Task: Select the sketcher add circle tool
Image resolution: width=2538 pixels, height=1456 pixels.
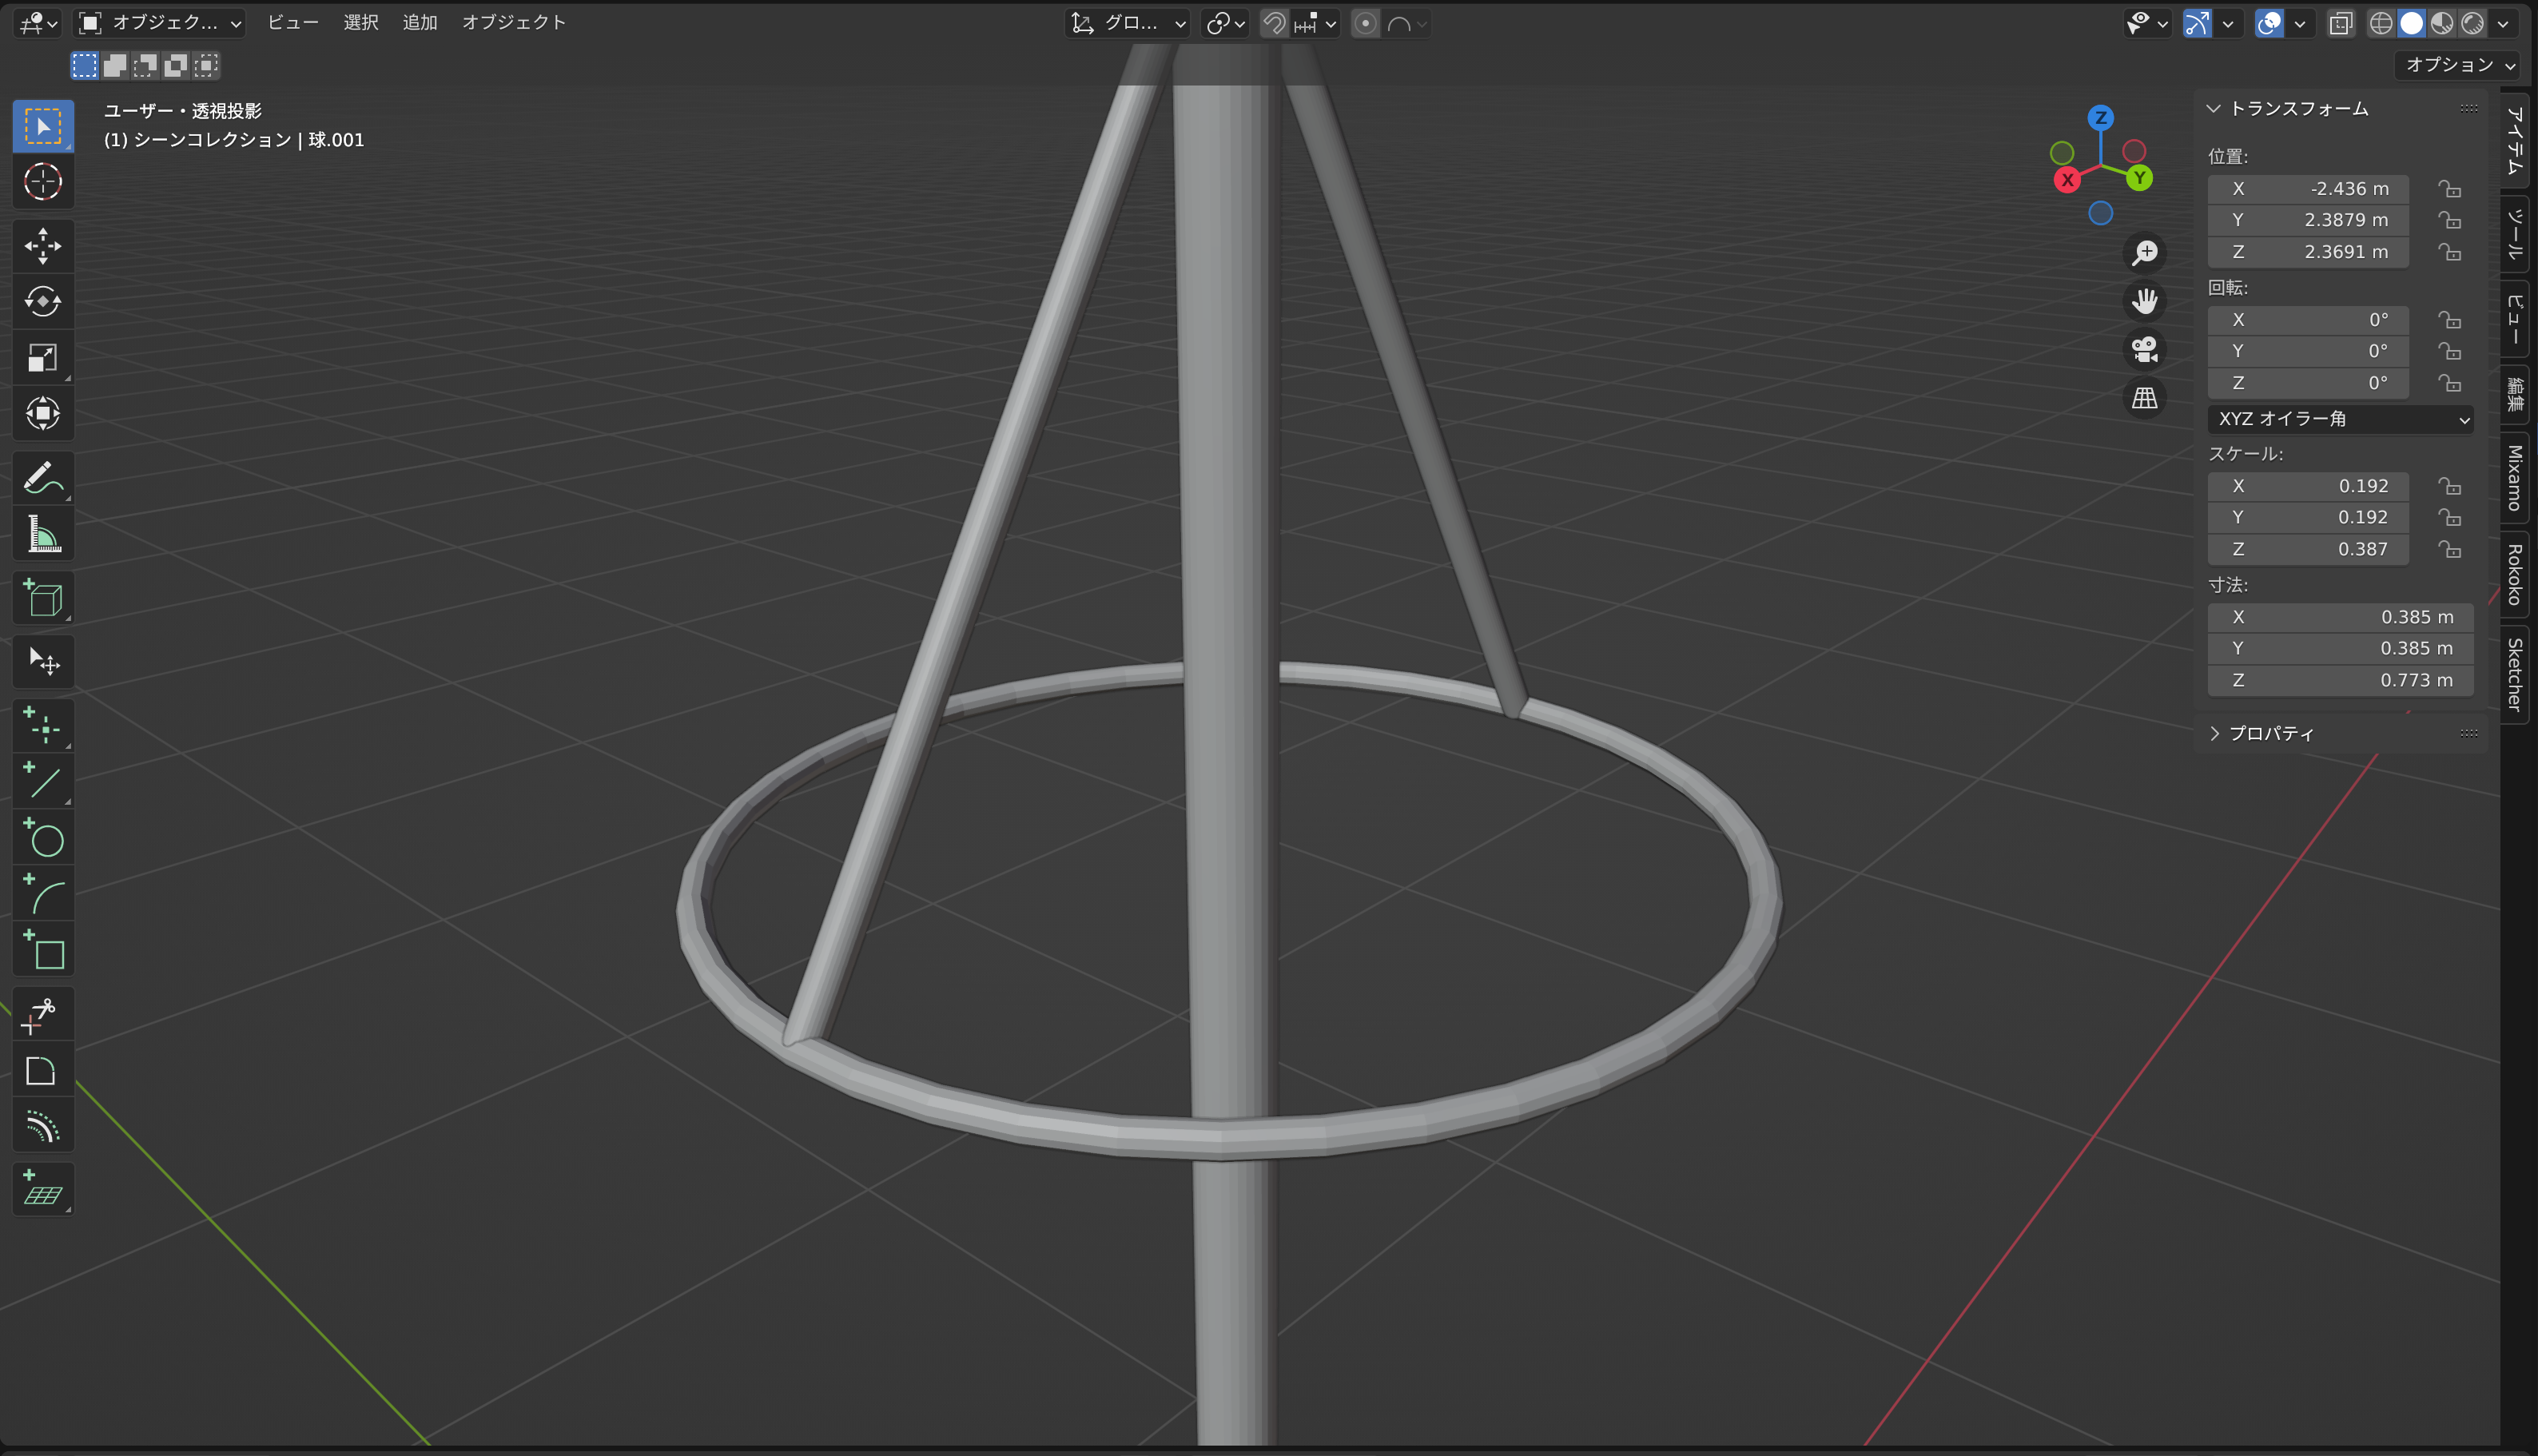Action: 43,838
